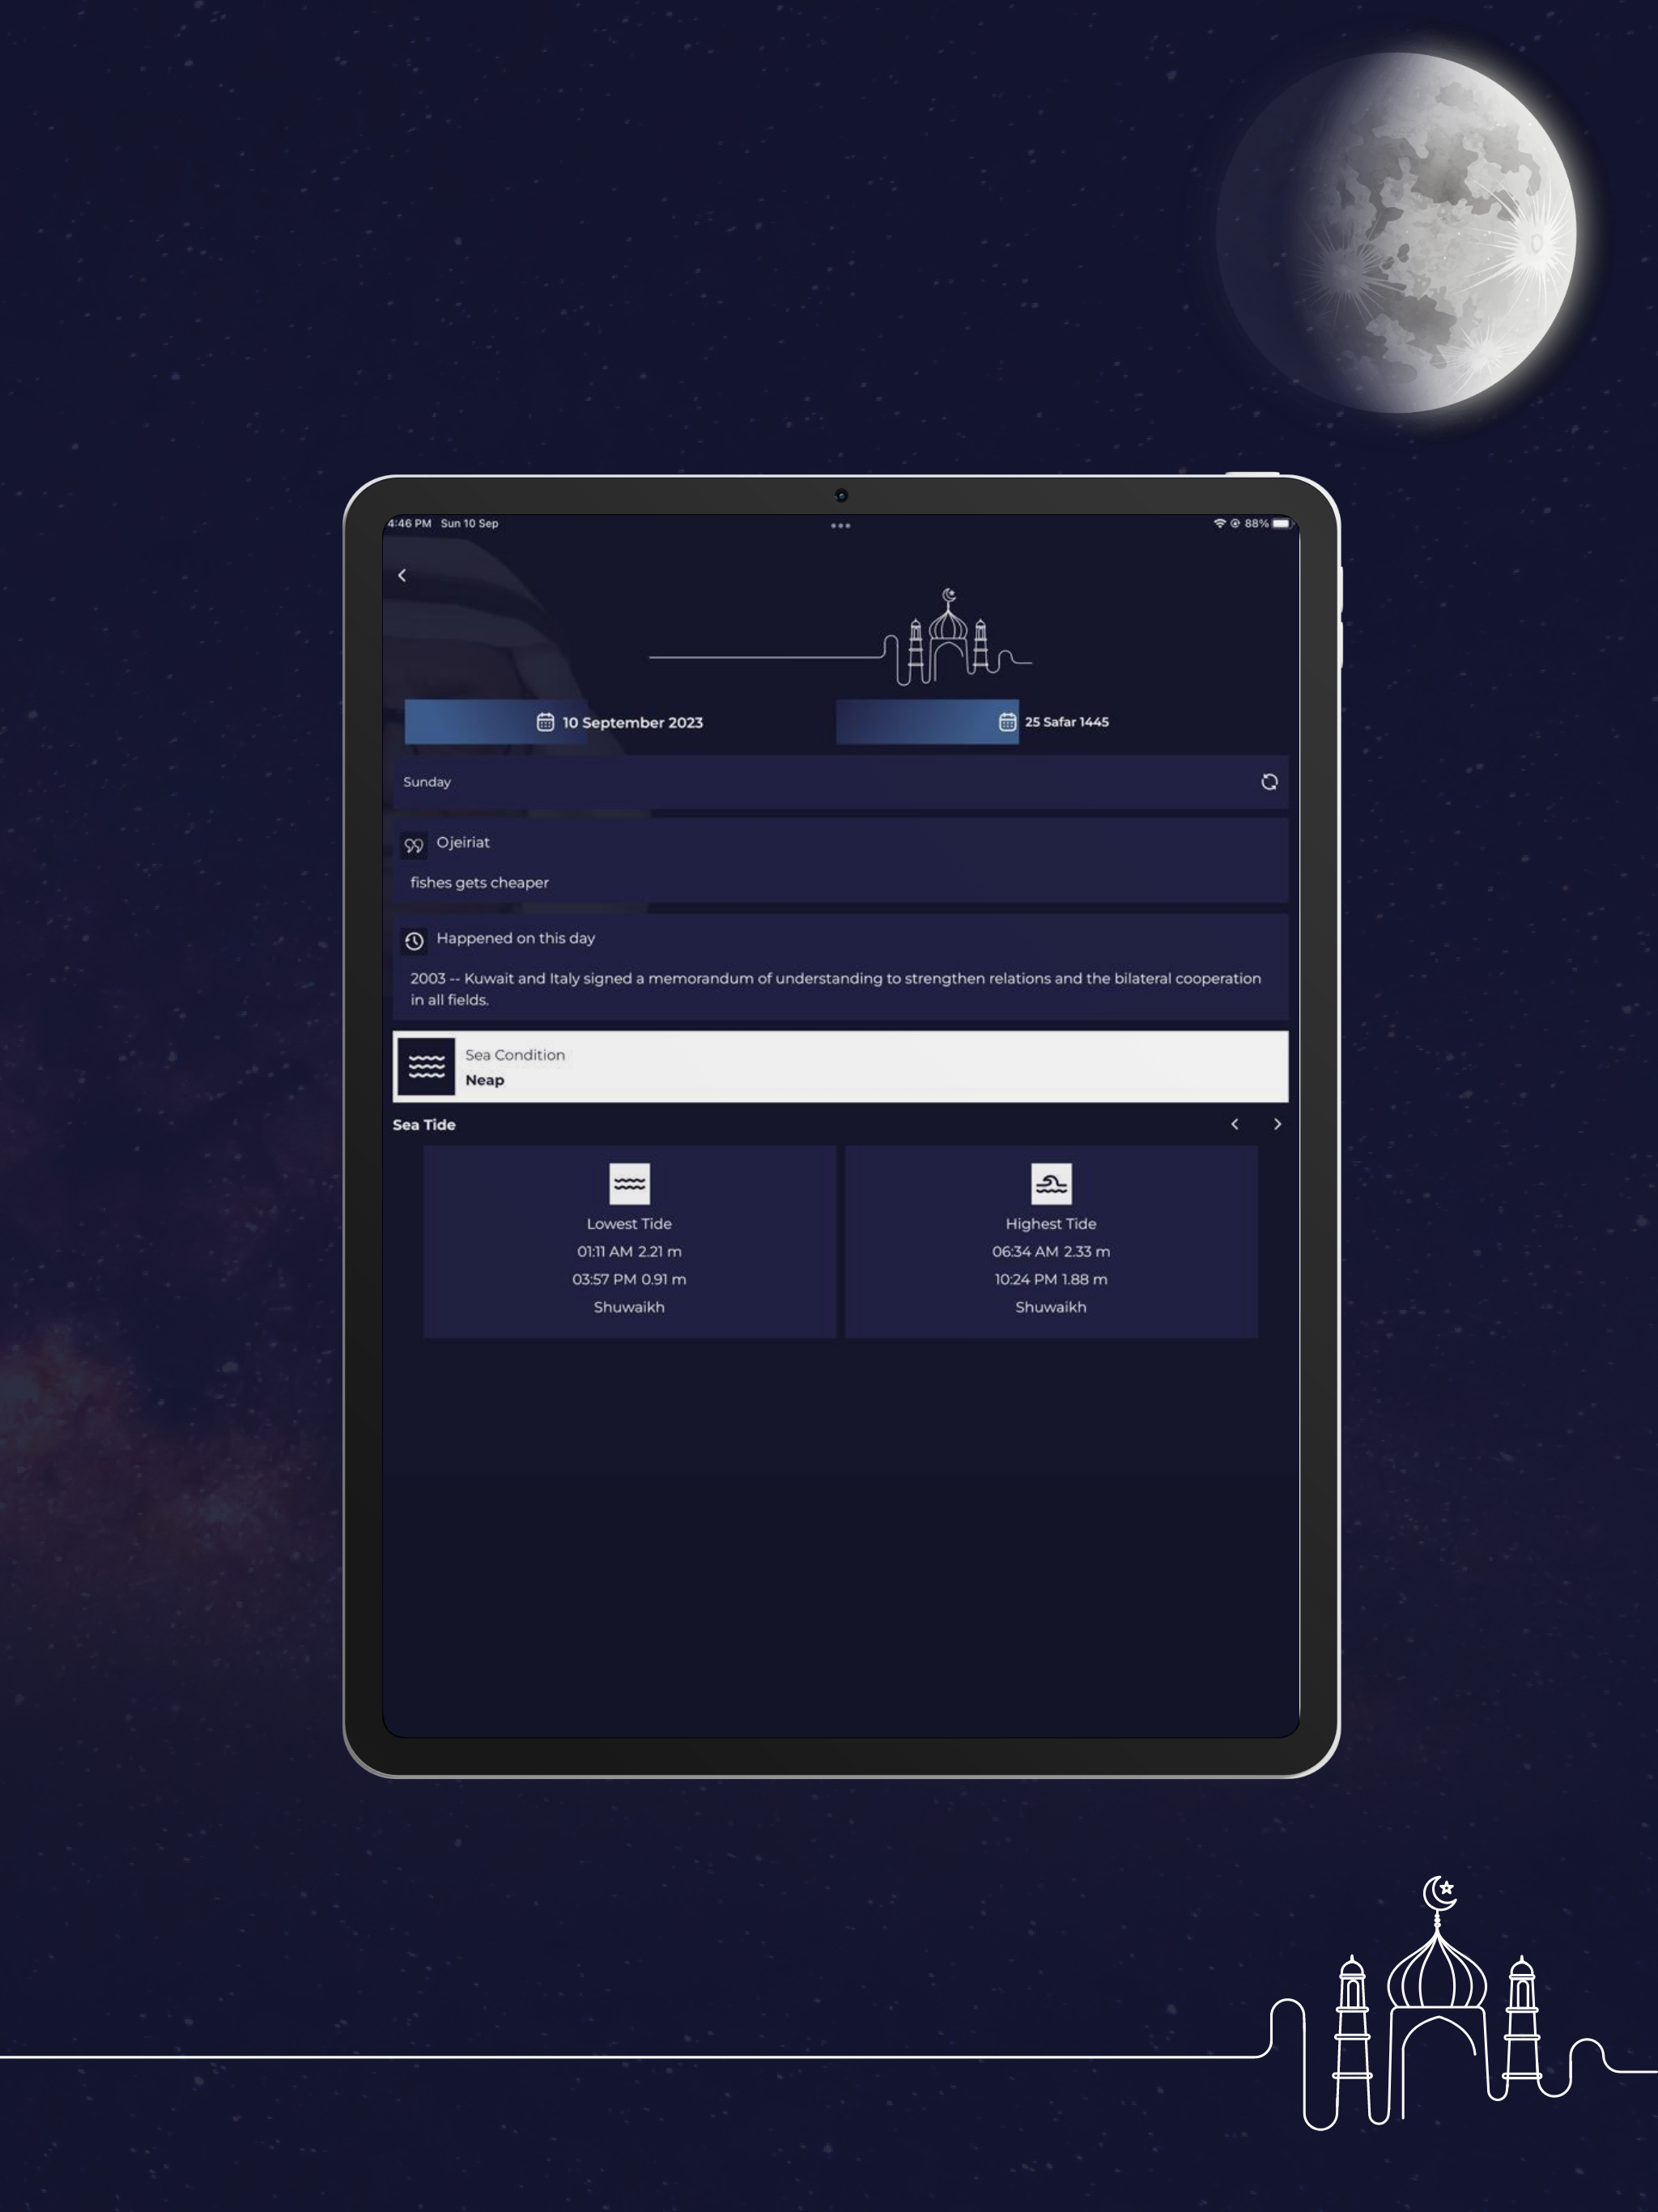Click the 4:46 PM status bar time
The height and width of the screenshot is (2212, 1658).
coord(409,523)
